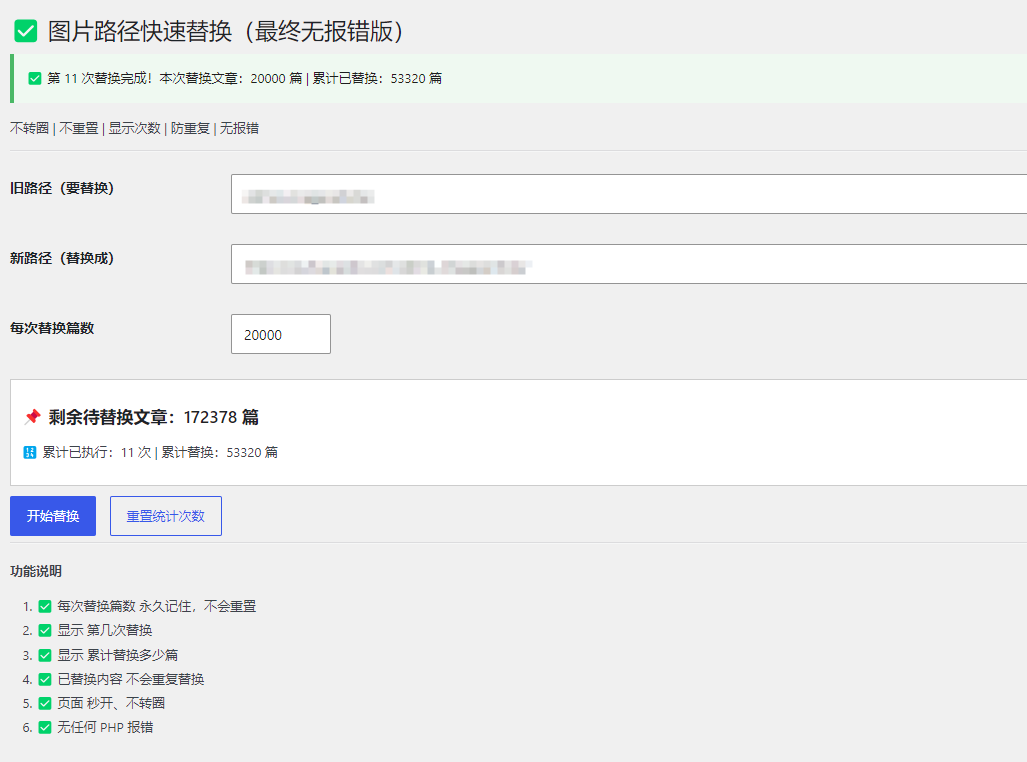Focus the 新路径（替换成）input field

(x=629, y=264)
